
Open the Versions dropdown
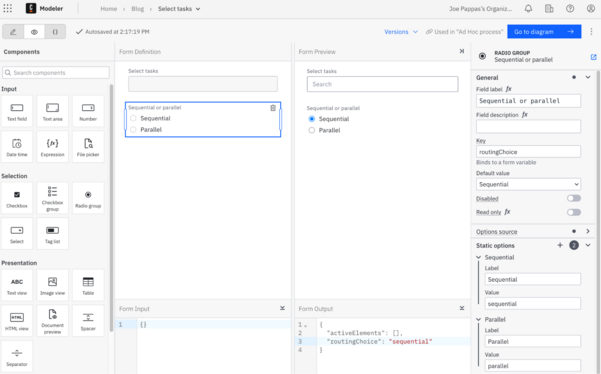[401, 32]
